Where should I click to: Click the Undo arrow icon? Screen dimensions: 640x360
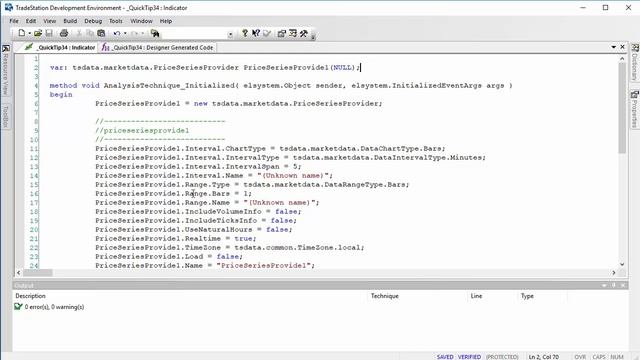[117, 33]
